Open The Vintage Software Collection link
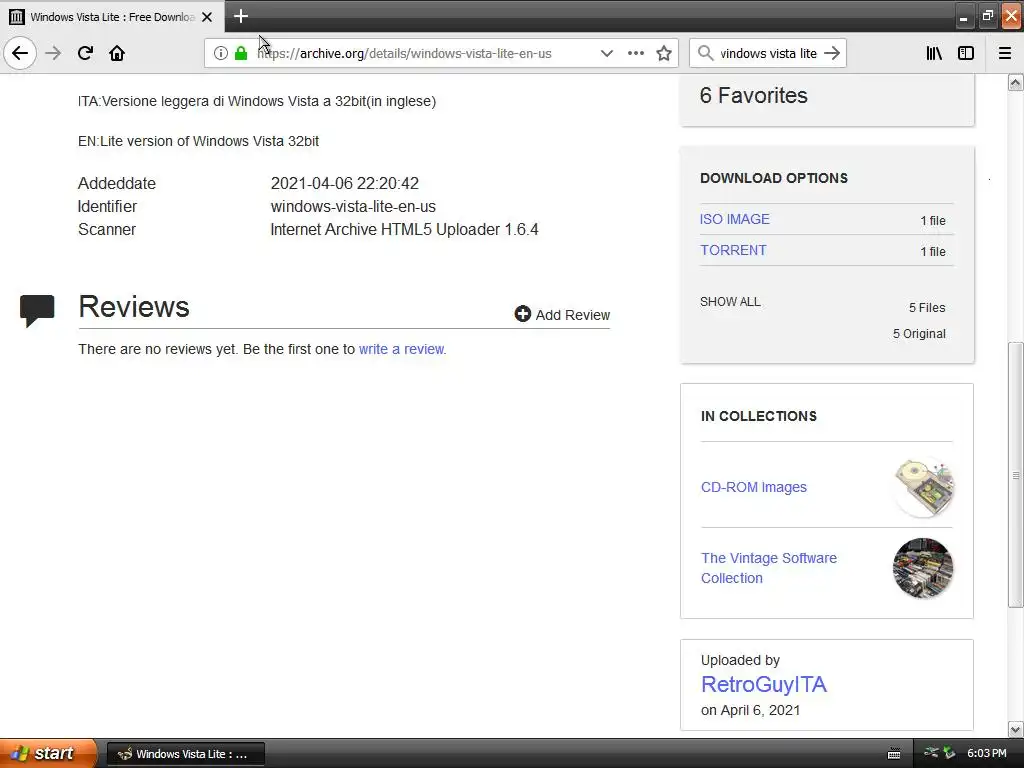This screenshot has width=1024, height=768. pyautogui.click(x=769, y=568)
